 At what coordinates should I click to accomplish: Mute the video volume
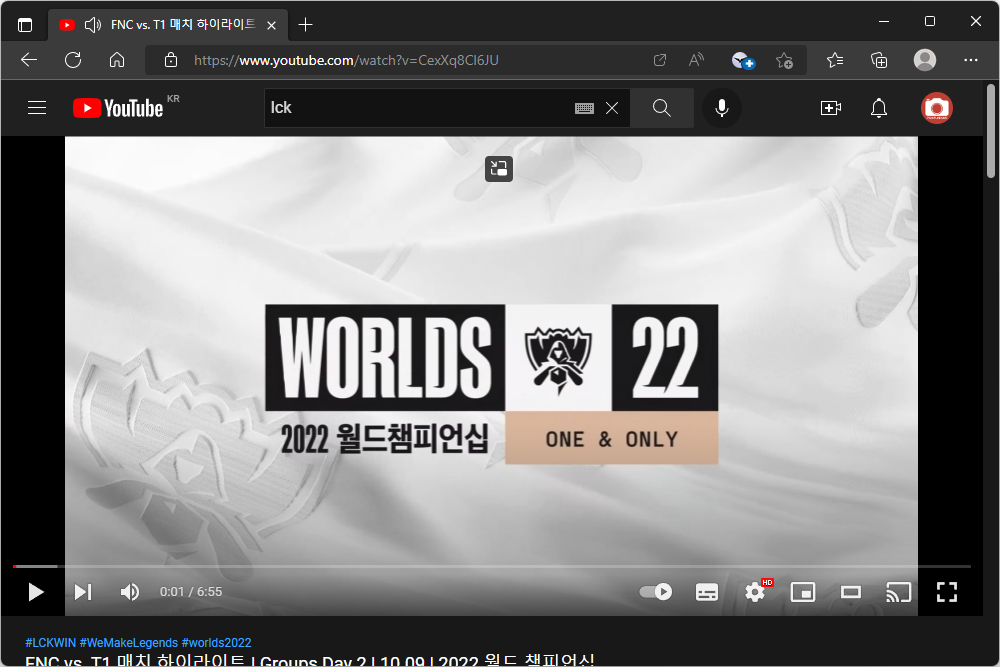coord(129,592)
